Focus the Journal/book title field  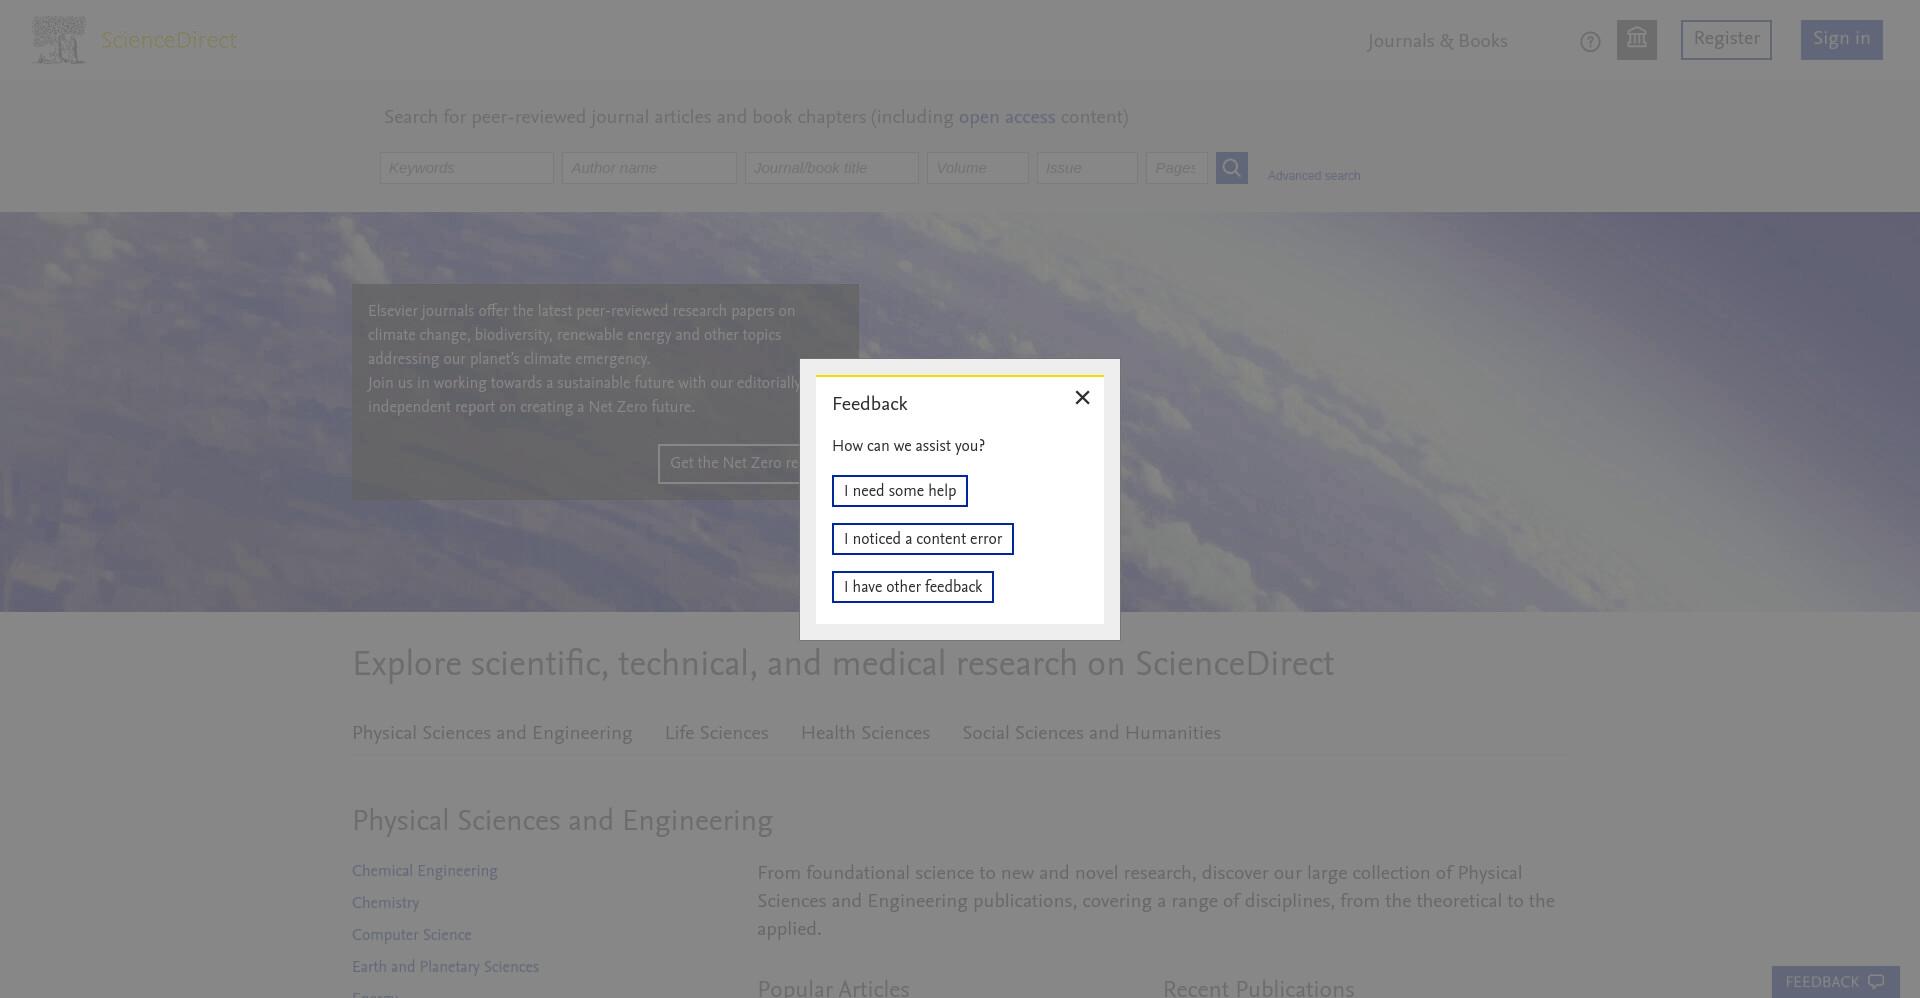click(x=832, y=168)
